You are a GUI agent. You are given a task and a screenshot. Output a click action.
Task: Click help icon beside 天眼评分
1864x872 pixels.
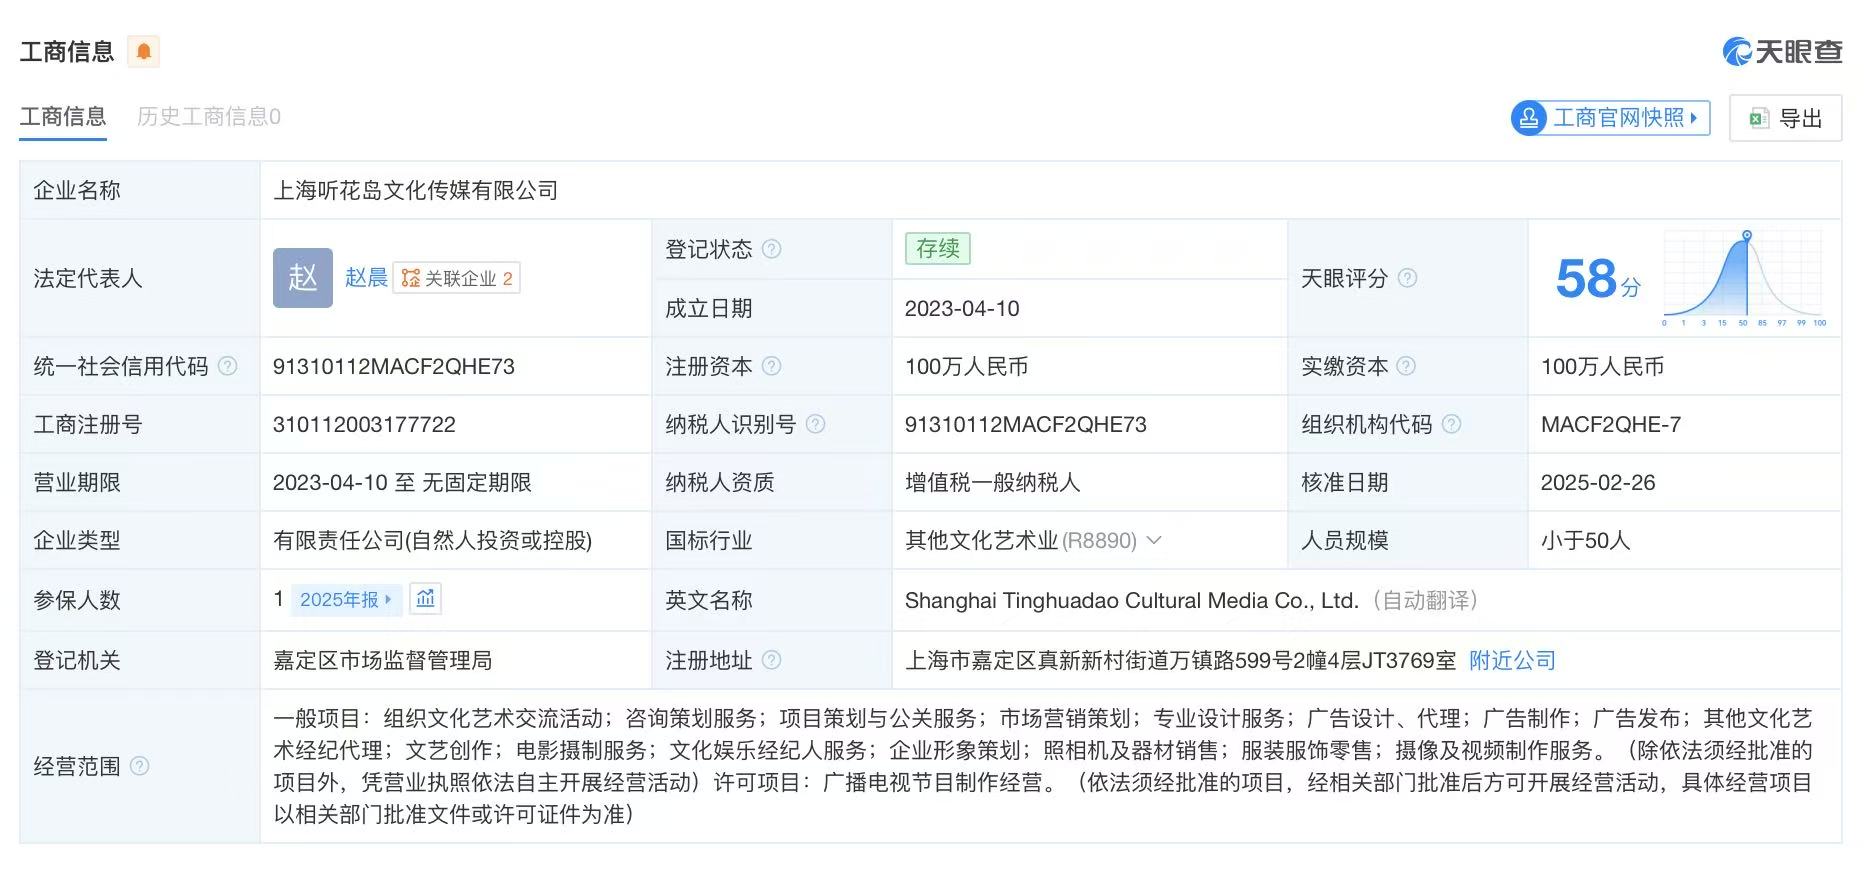(x=1407, y=278)
